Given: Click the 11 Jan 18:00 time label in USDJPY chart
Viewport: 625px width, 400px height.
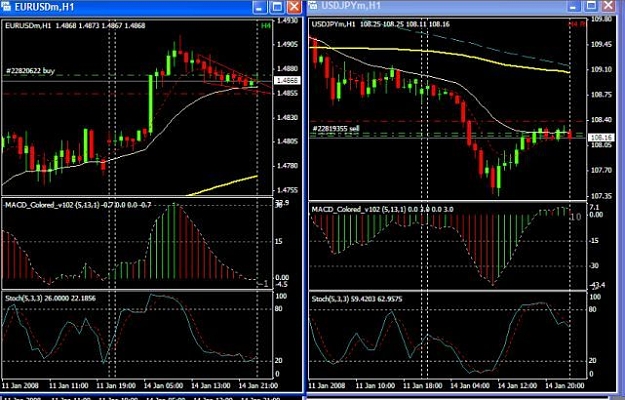Looking at the screenshot, I should coord(423,386).
